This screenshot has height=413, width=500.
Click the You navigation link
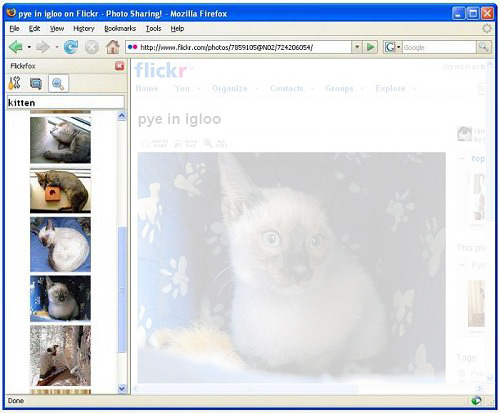click(182, 88)
